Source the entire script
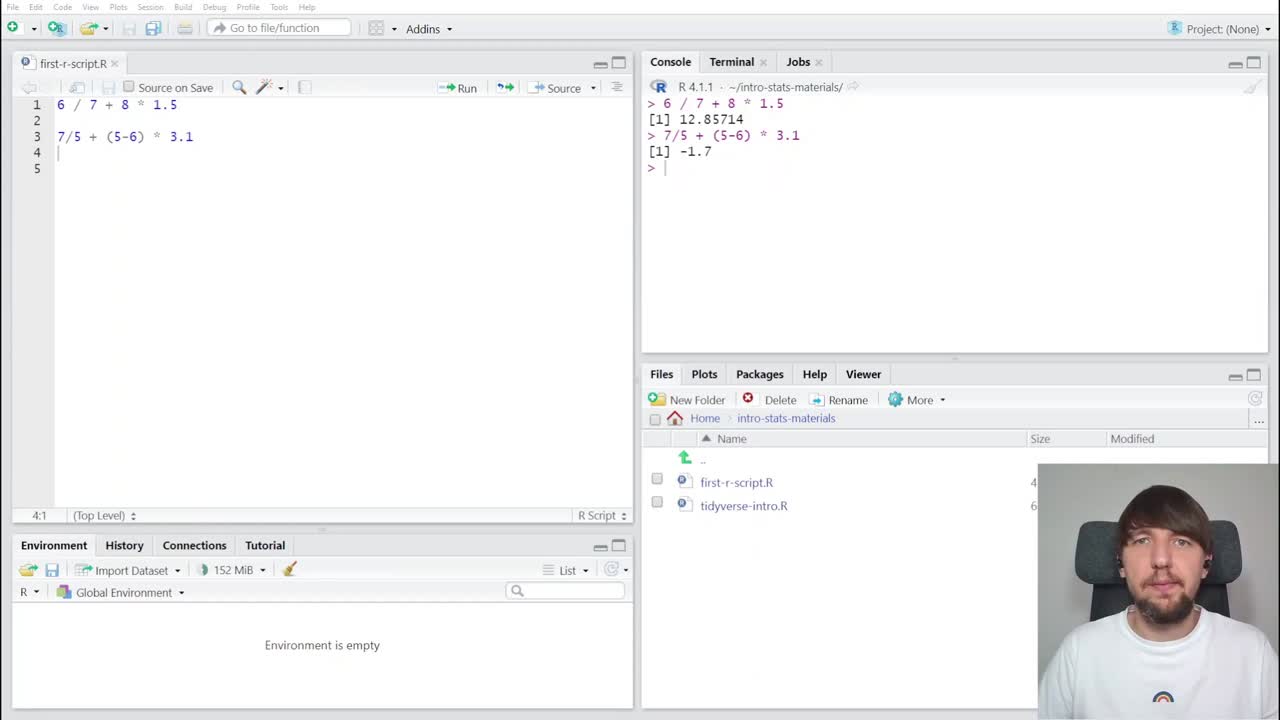The height and width of the screenshot is (720, 1280). [563, 88]
